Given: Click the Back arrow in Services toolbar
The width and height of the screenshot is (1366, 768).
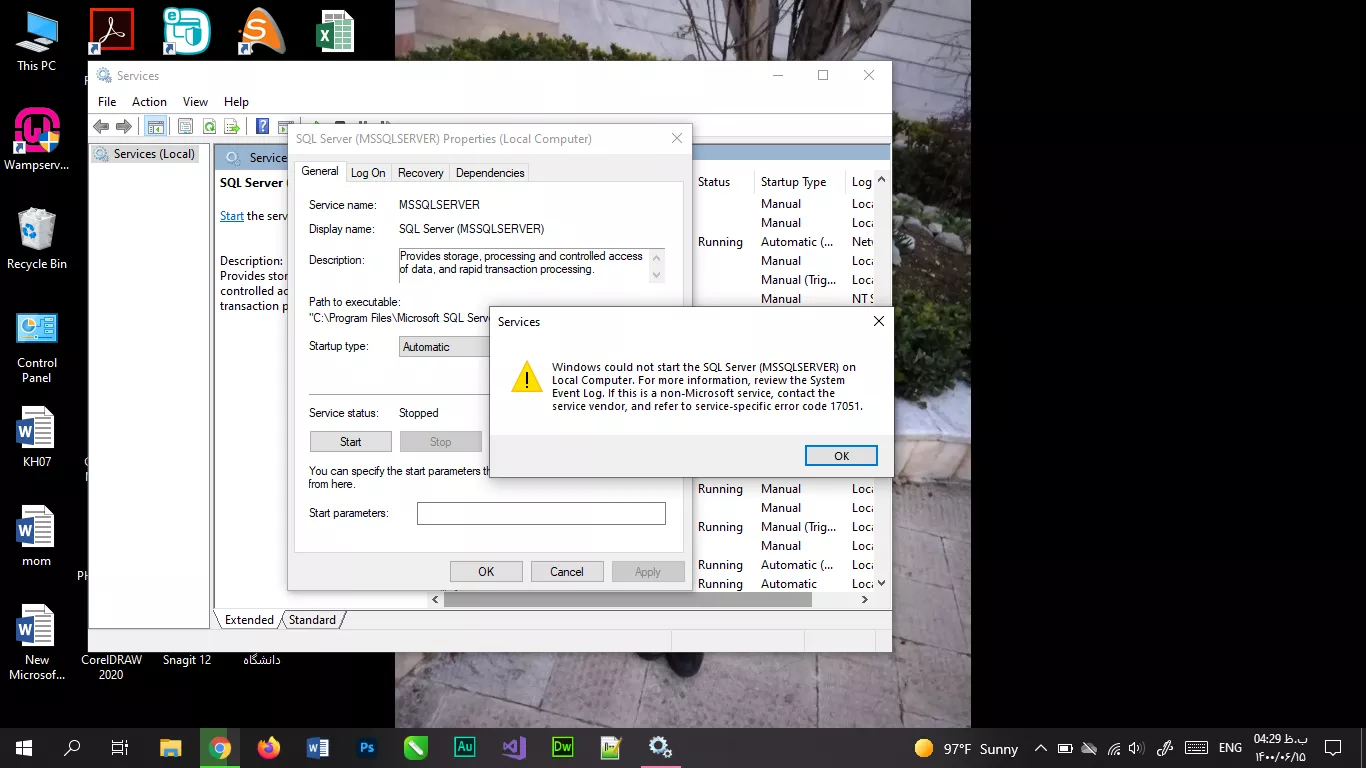Looking at the screenshot, I should 101,126.
